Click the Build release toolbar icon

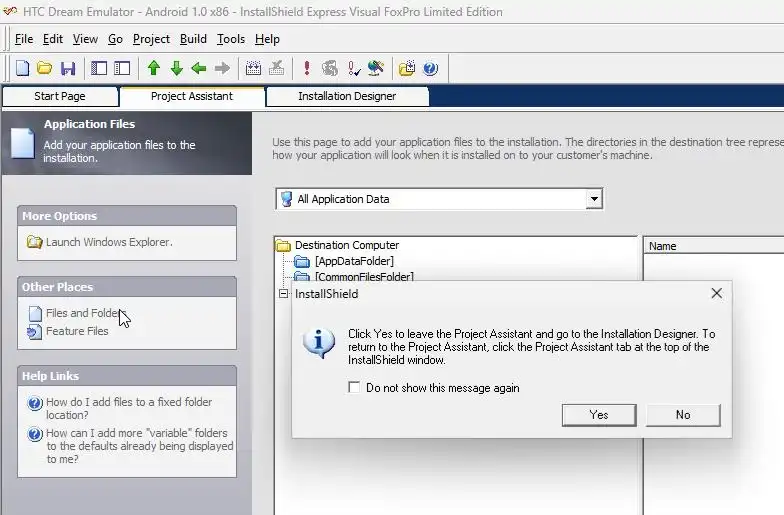pos(254,68)
